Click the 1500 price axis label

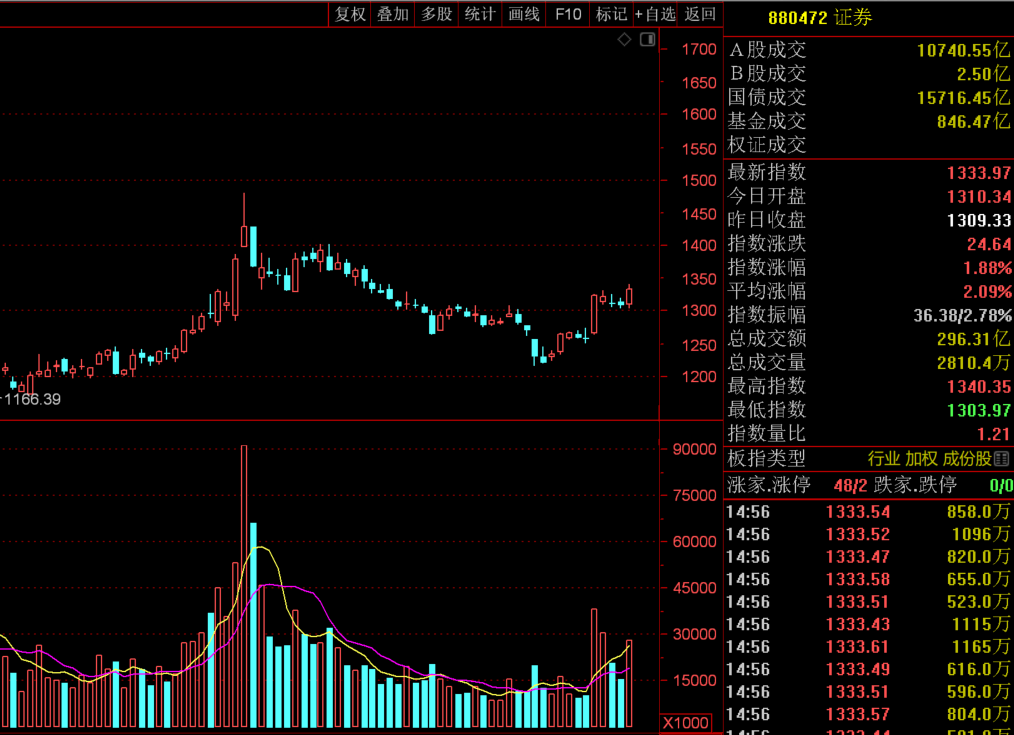pyautogui.click(x=699, y=181)
